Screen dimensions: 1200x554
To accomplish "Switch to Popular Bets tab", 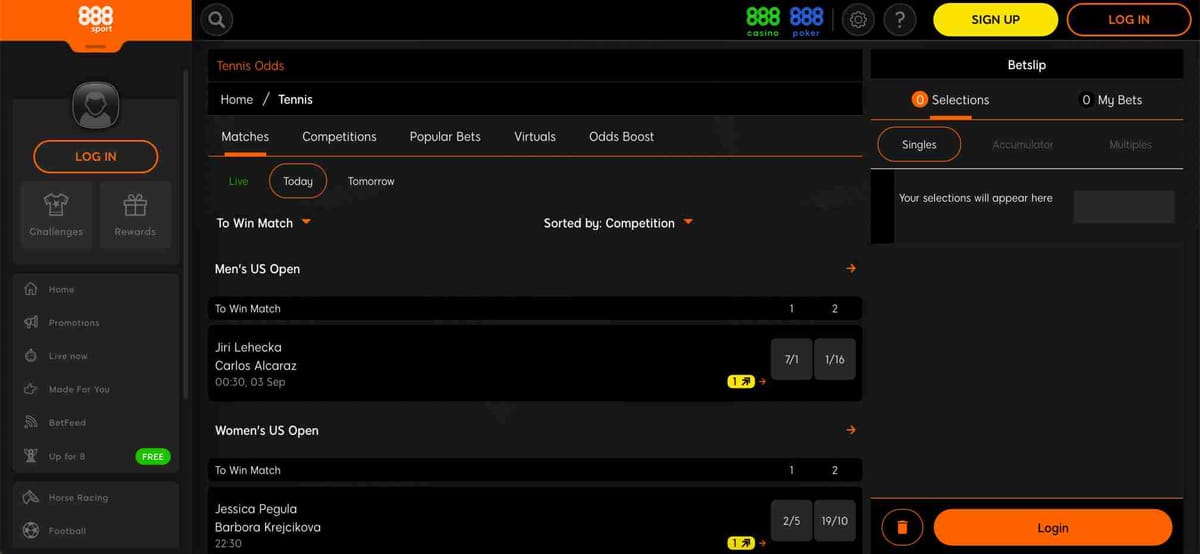I will click(x=445, y=137).
